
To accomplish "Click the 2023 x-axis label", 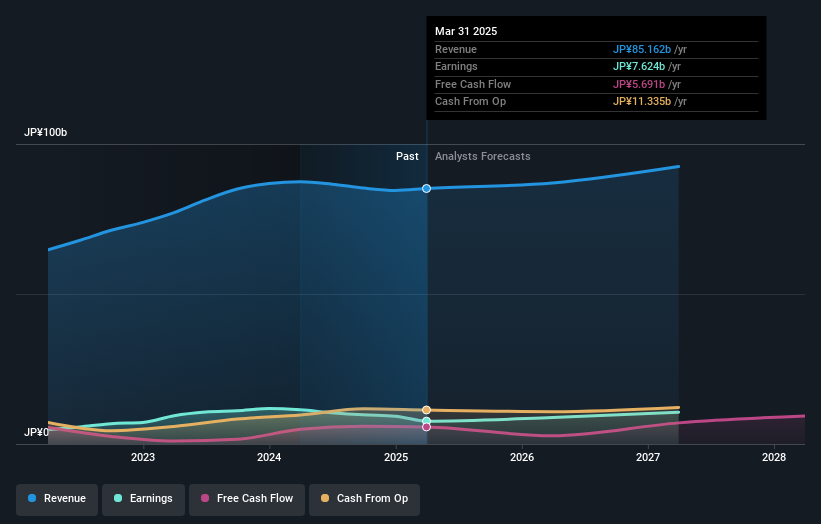I will 143,457.
